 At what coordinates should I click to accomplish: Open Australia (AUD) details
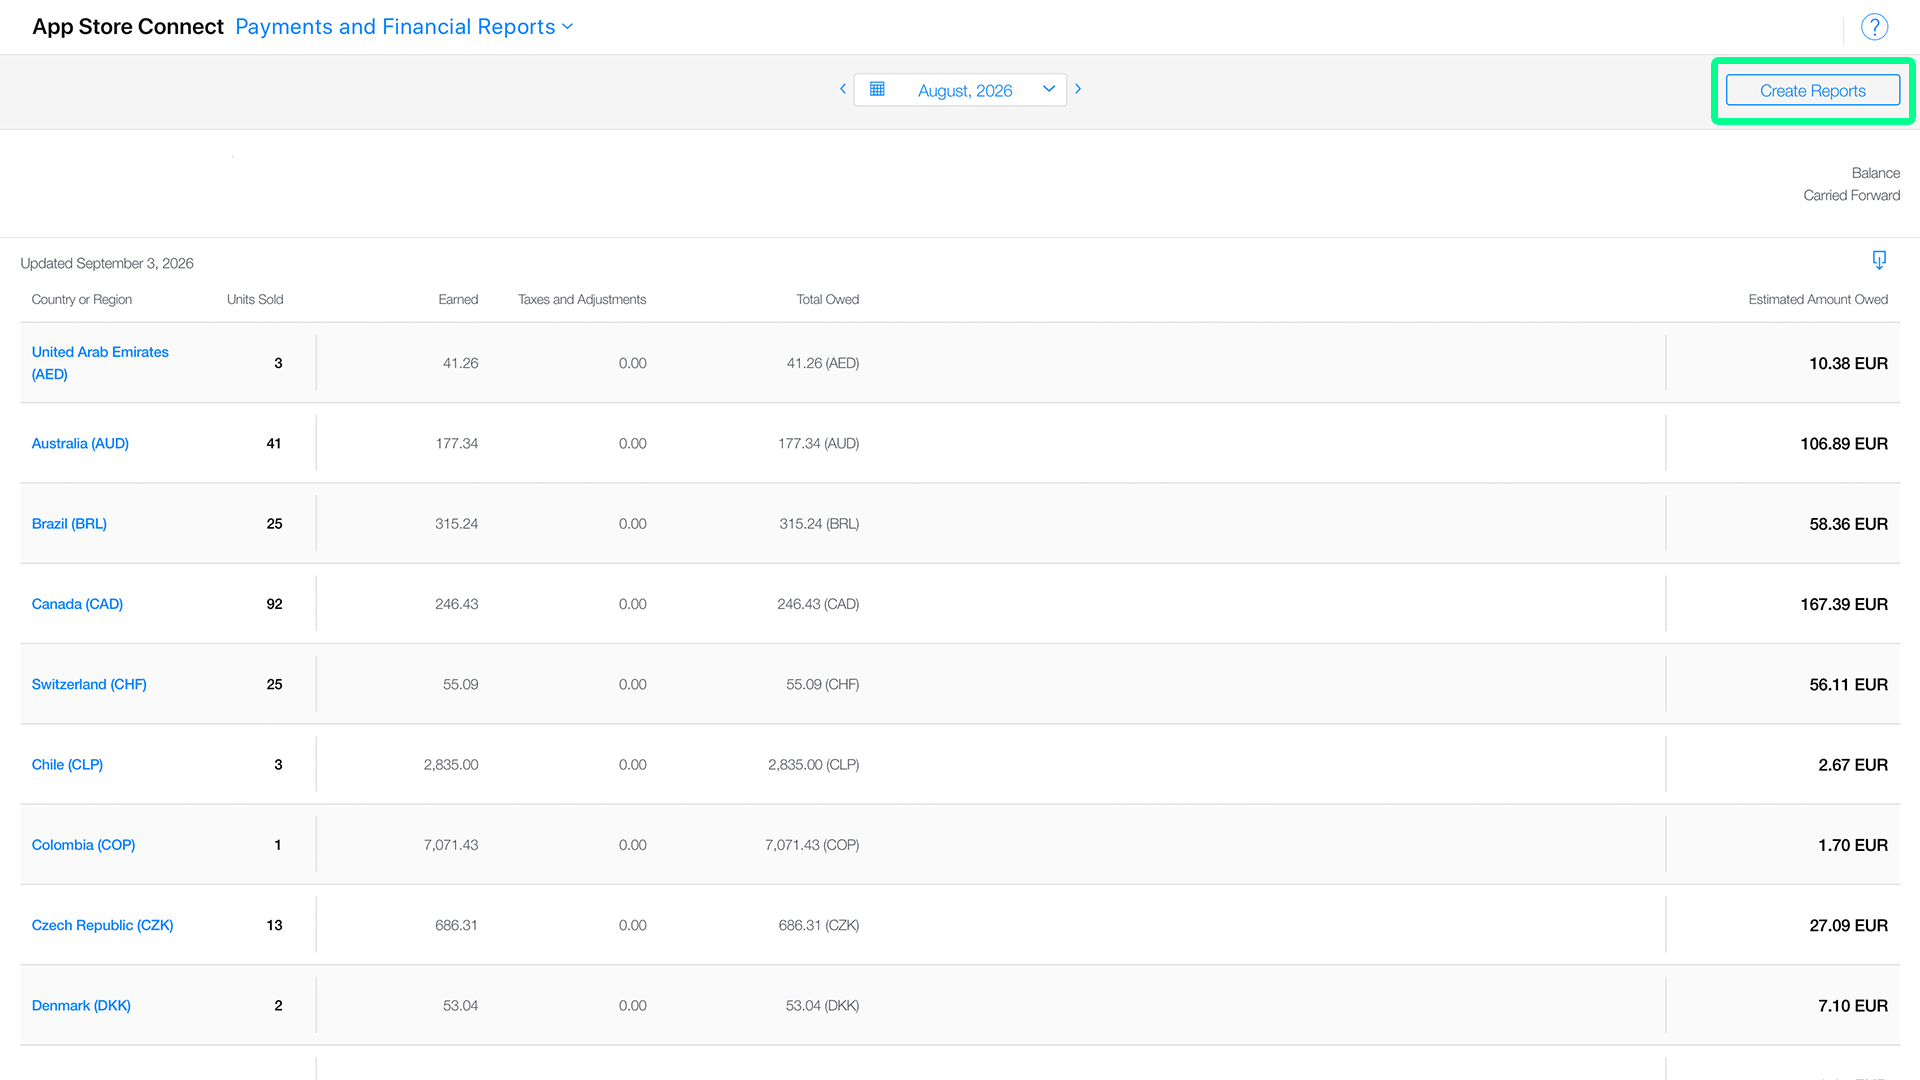tap(80, 443)
